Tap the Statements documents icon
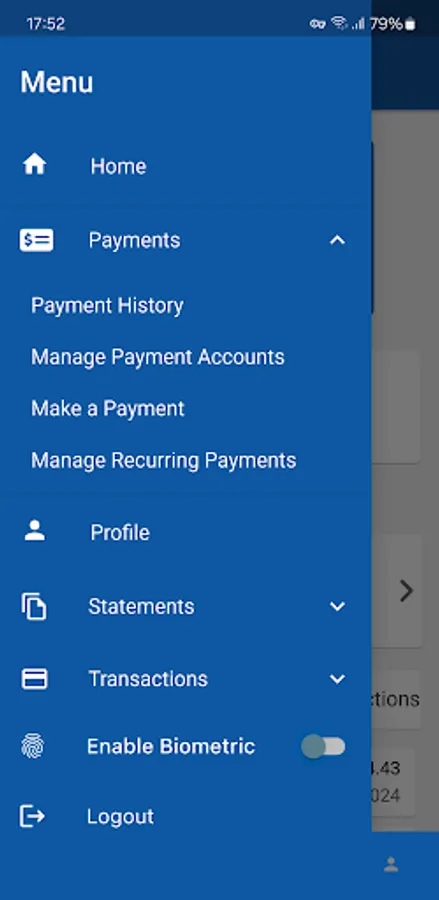The image size is (439, 900). (34, 607)
